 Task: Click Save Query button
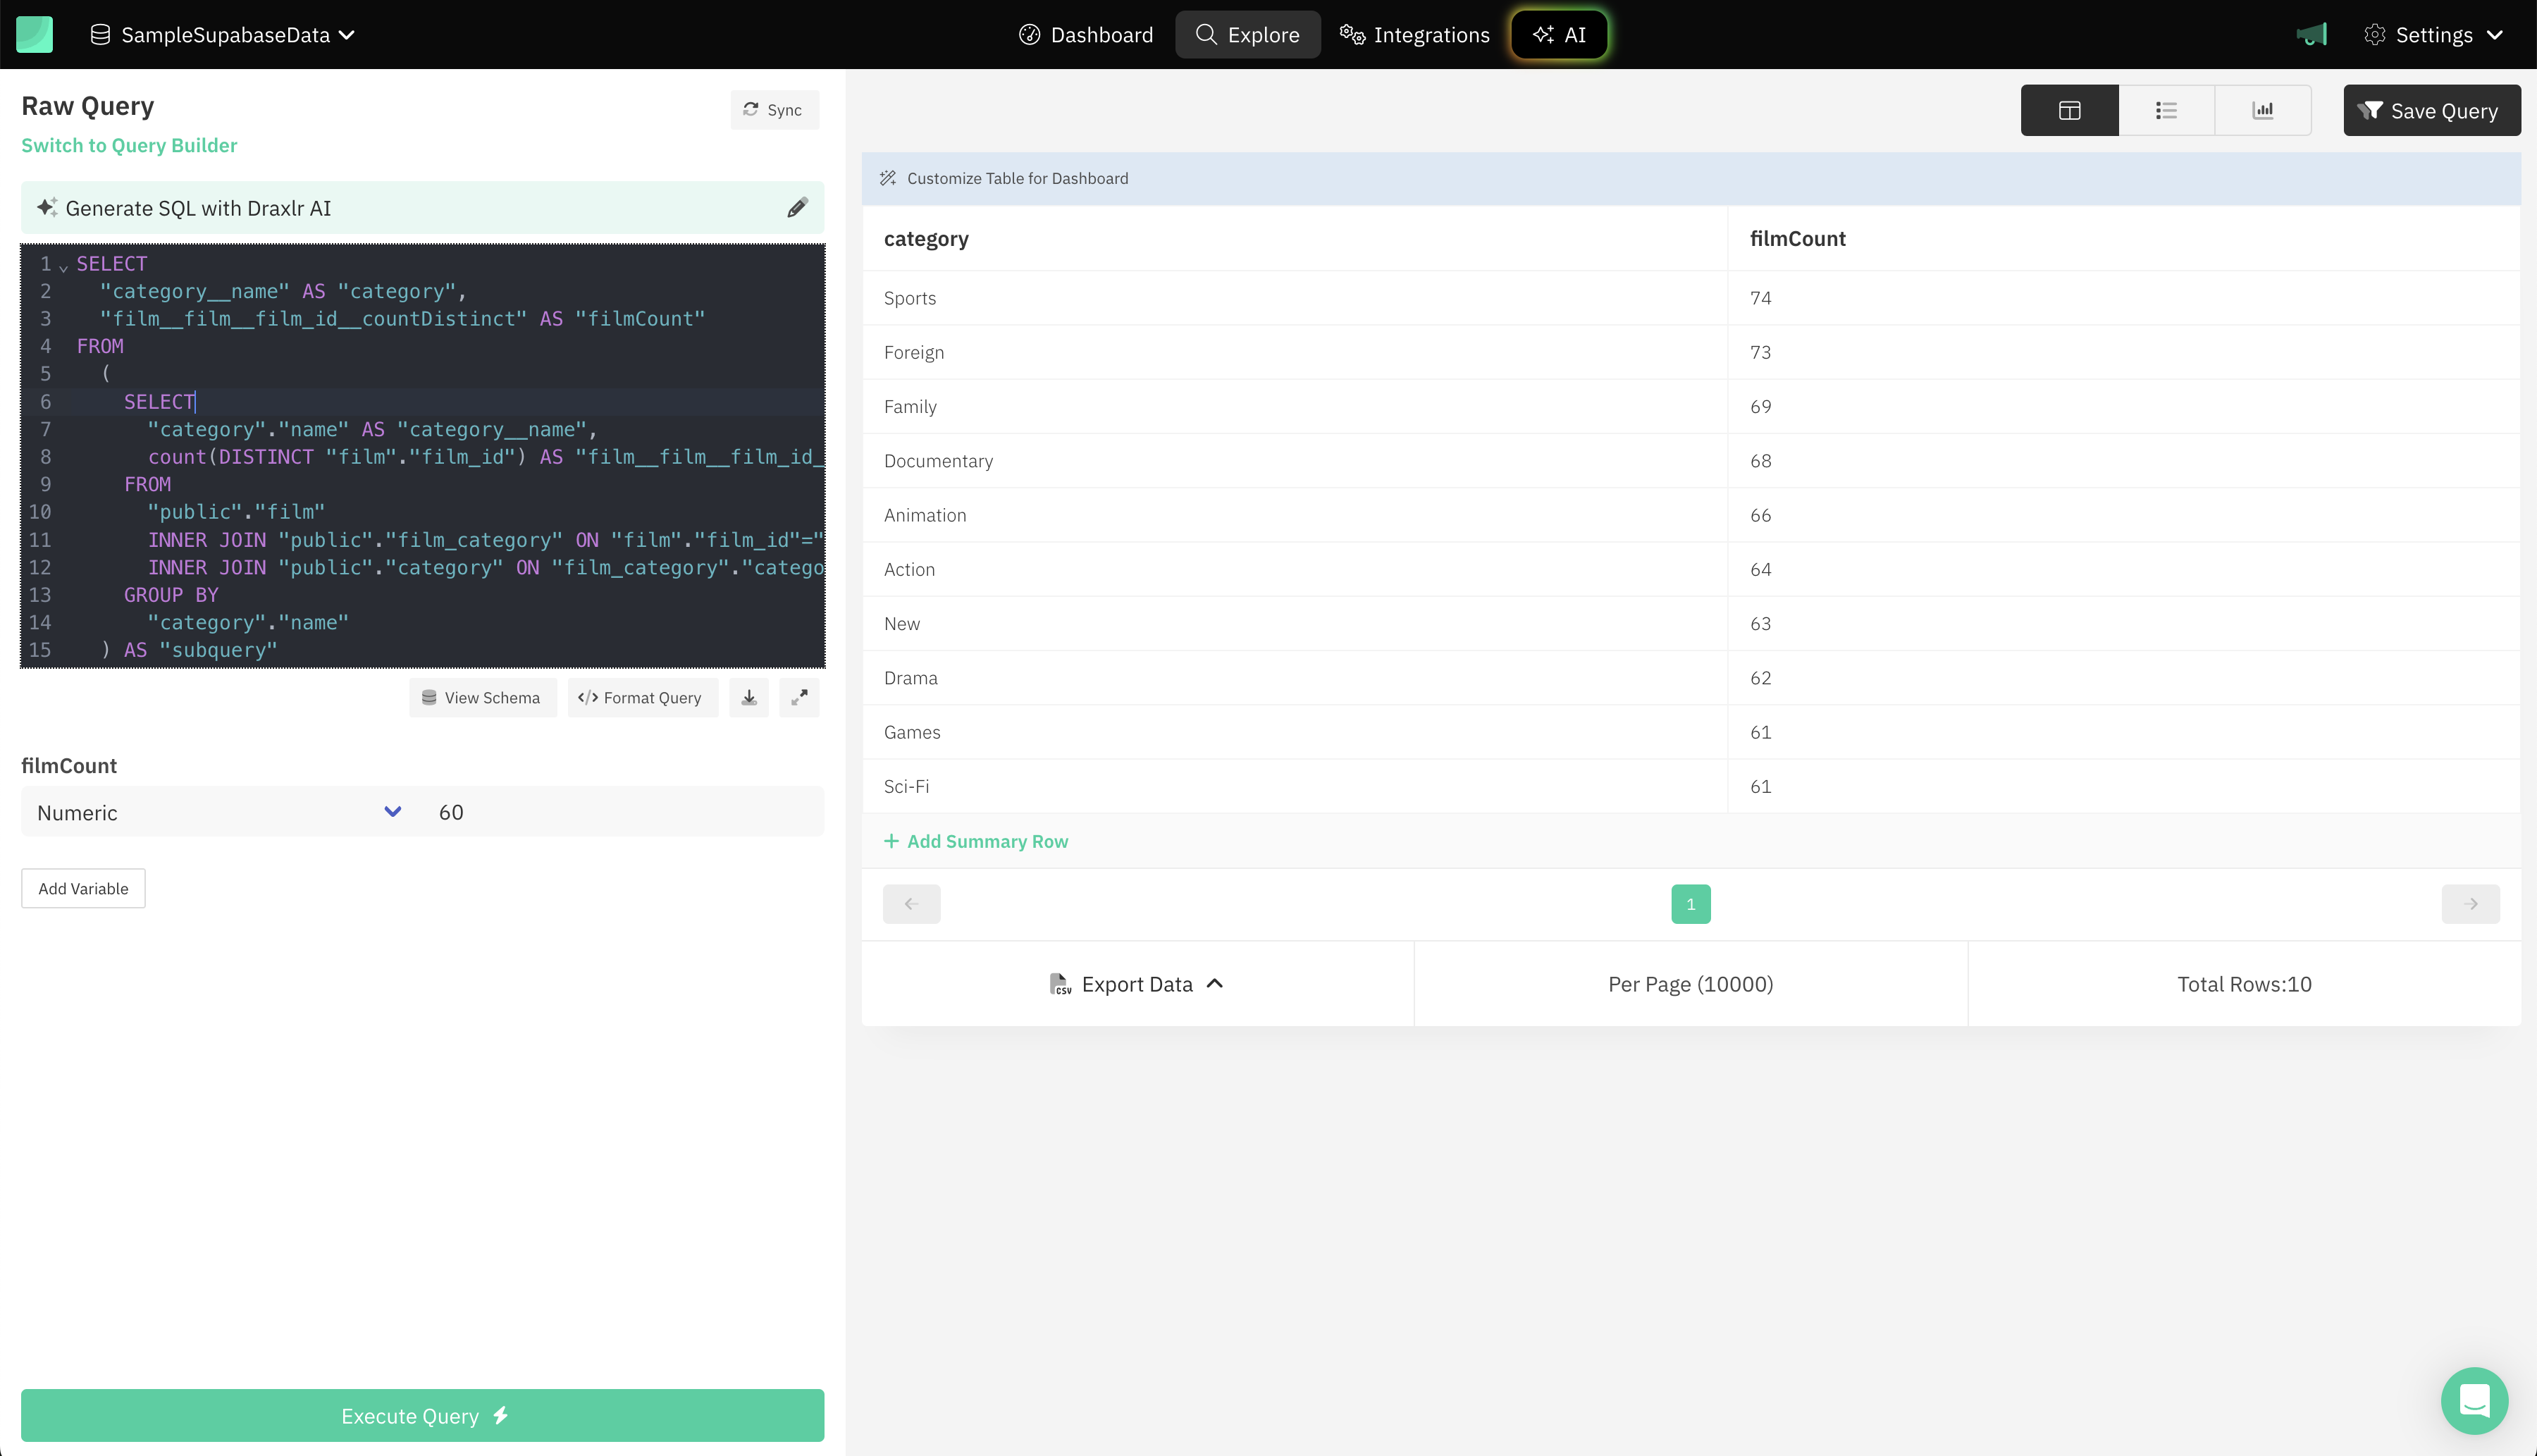[2431, 110]
